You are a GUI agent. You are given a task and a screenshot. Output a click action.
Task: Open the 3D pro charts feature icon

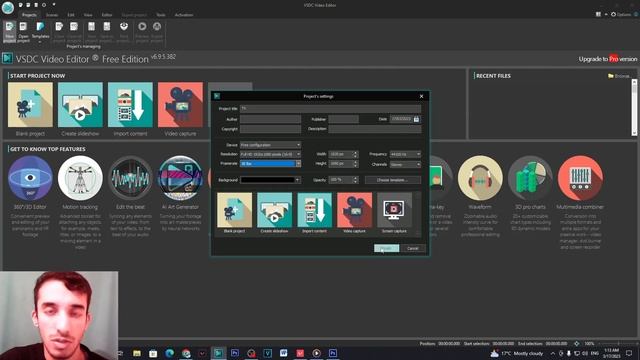[530, 178]
